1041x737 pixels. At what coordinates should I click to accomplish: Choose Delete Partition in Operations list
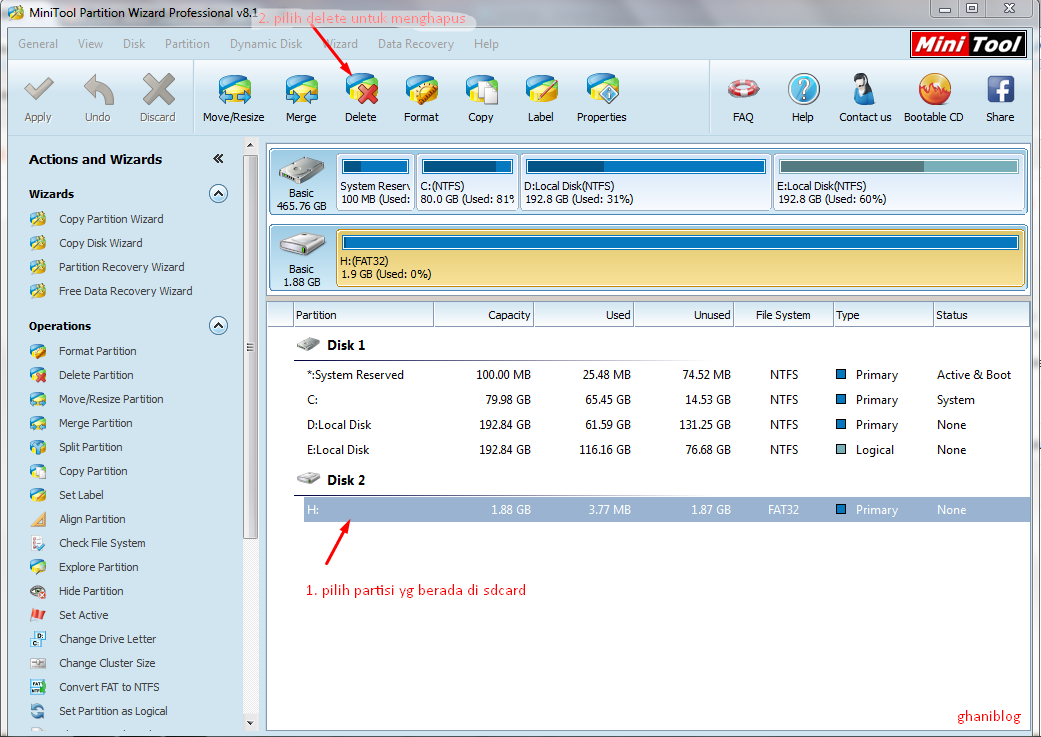(x=96, y=375)
